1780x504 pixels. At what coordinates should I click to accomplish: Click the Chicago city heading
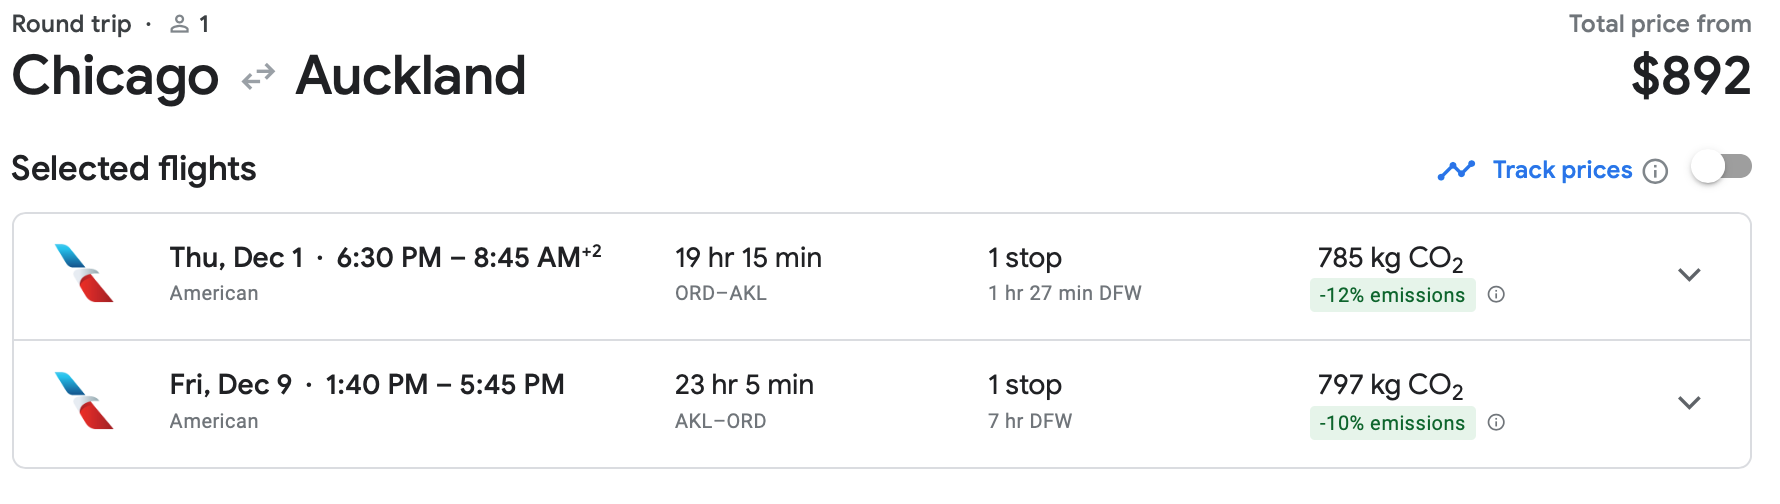point(115,76)
